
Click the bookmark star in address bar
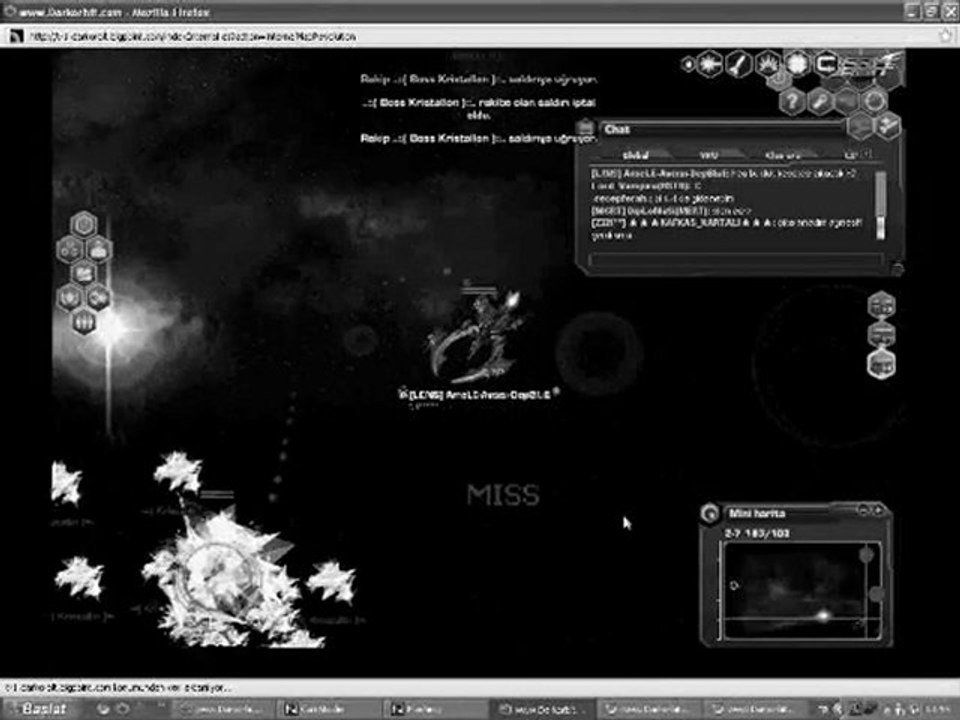tap(947, 36)
